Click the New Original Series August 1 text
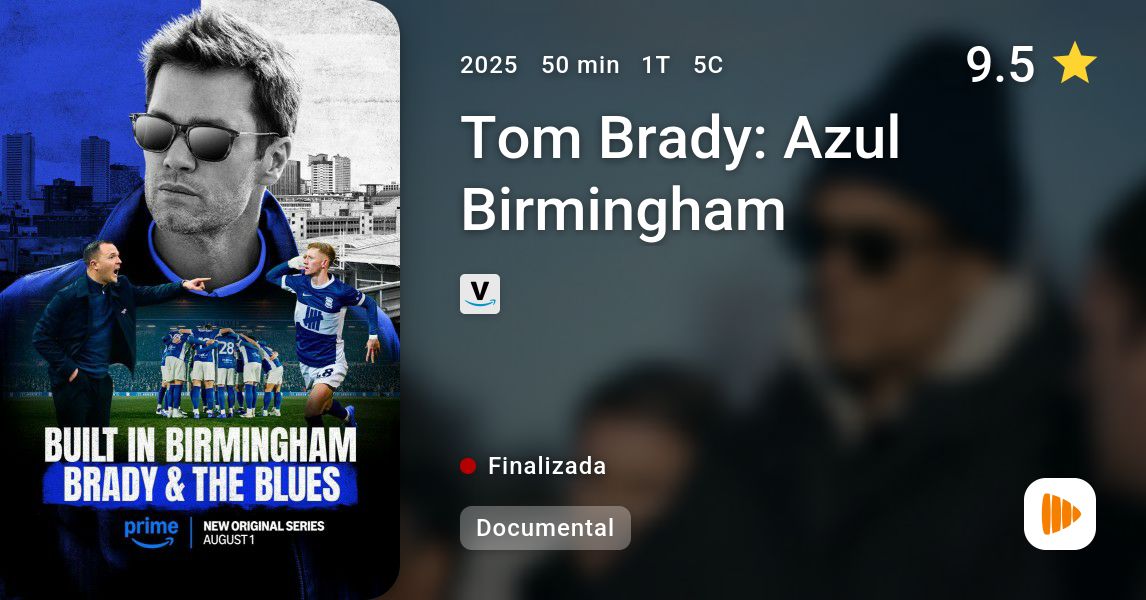 (263, 533)
